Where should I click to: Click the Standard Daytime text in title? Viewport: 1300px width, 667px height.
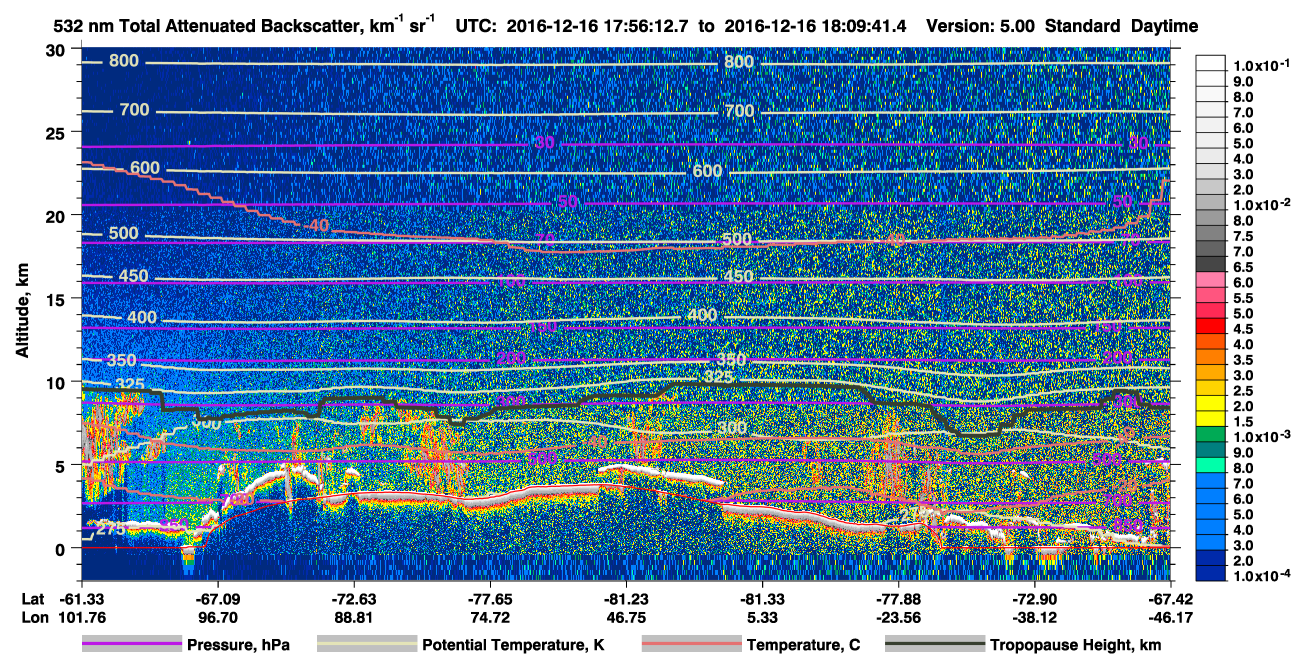(x=1122, y=26)
